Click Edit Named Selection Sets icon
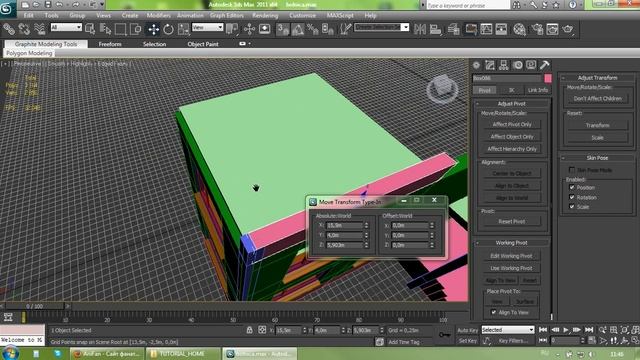 pos(346,29)
